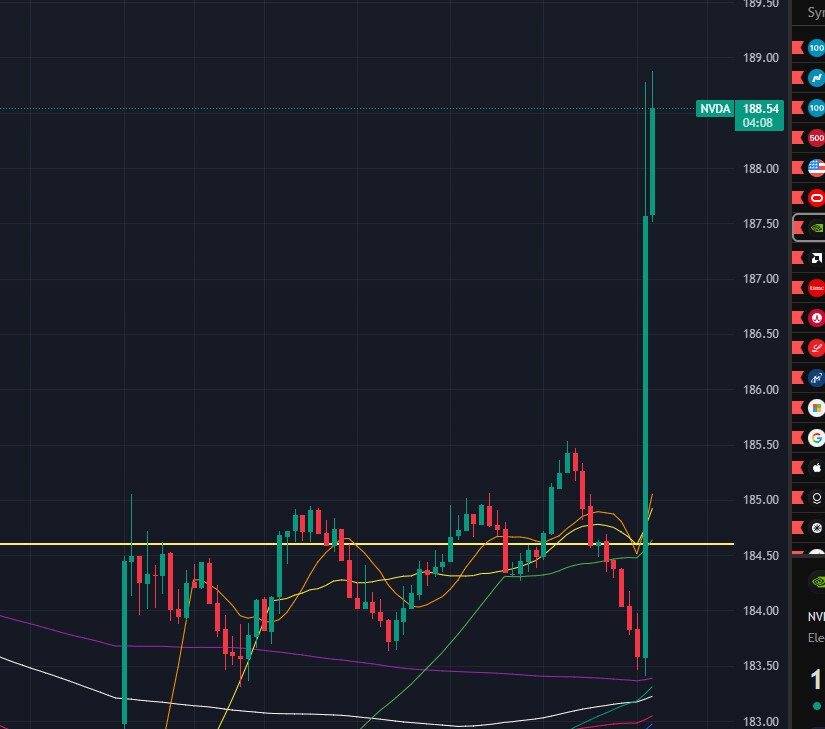Click the 188.00 price axis label
This screenshot has width=825, height=729.
click(760, 169)
